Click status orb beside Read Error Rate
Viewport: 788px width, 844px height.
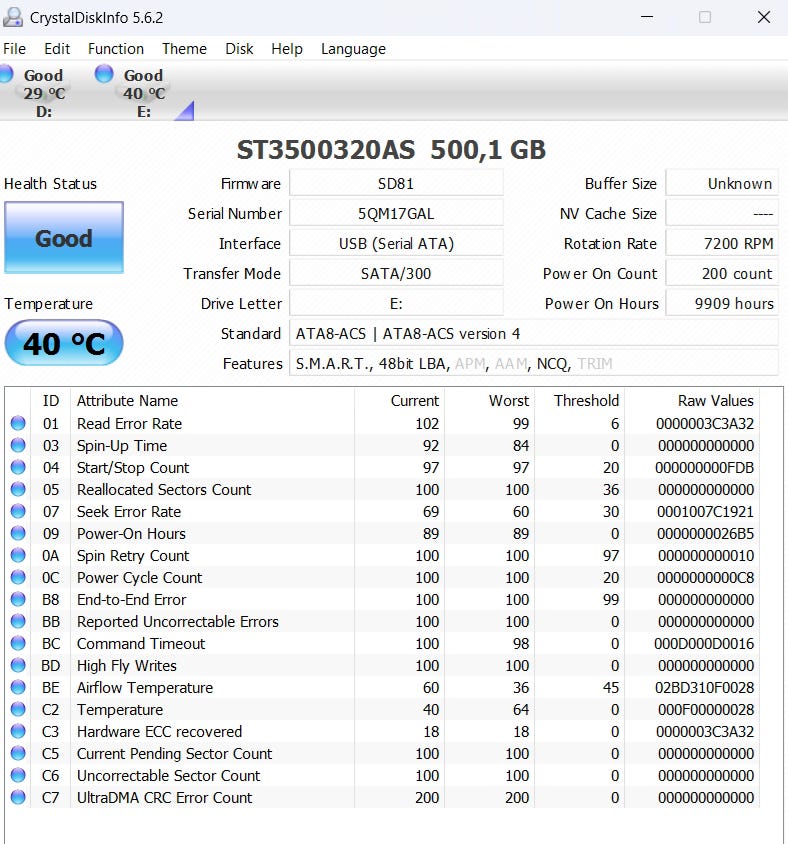point(18,424)
